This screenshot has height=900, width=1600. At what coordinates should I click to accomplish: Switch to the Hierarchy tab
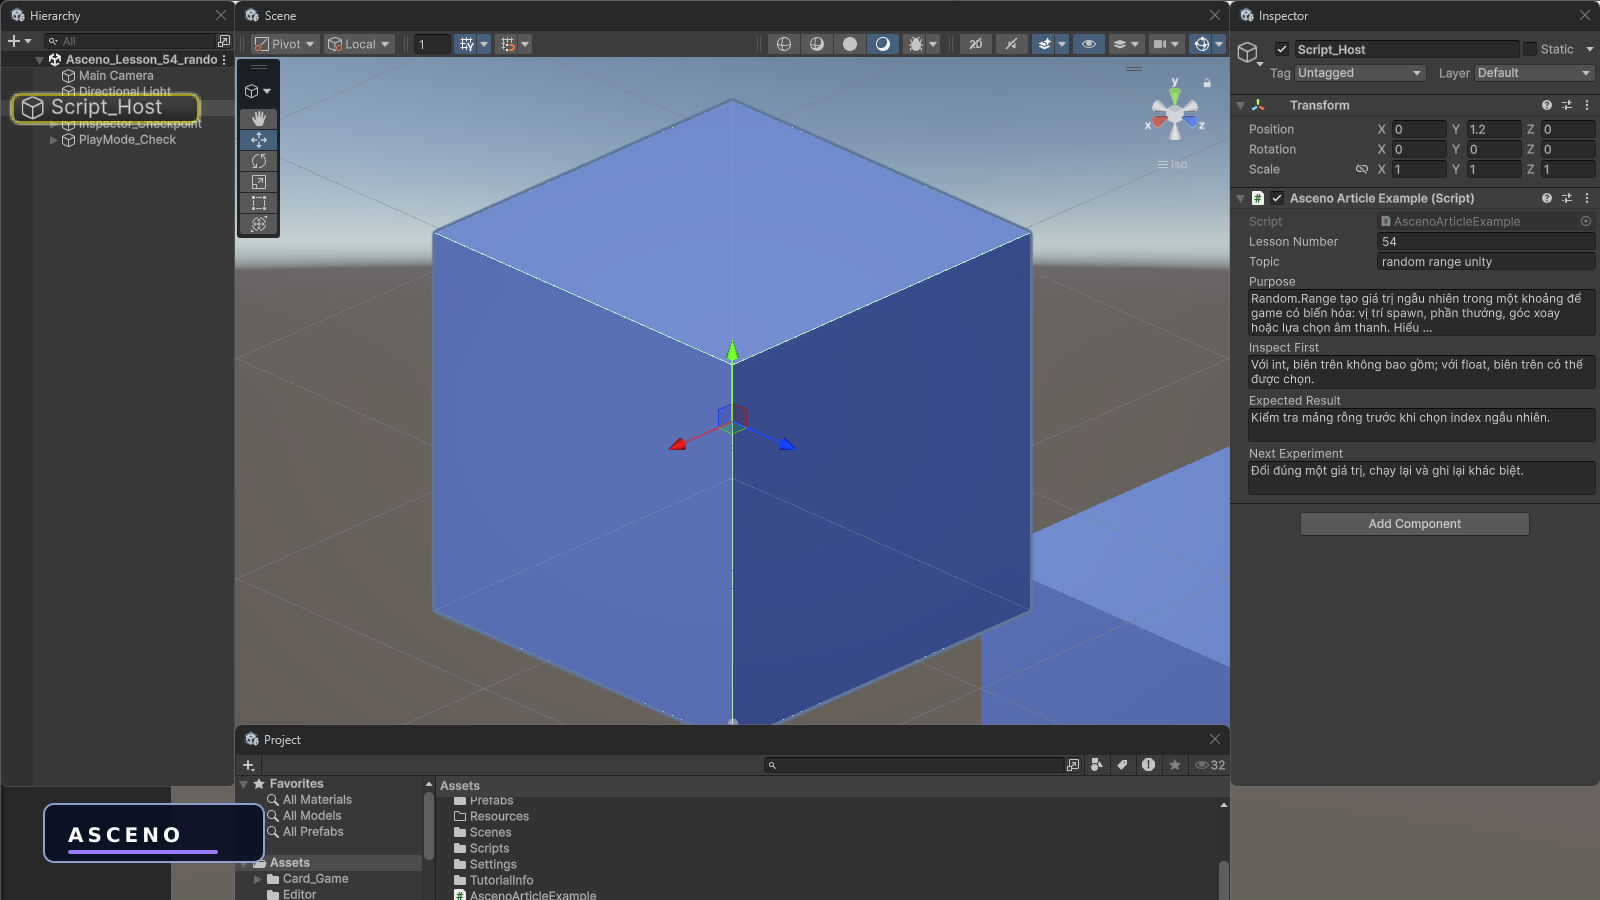[46, 15]
